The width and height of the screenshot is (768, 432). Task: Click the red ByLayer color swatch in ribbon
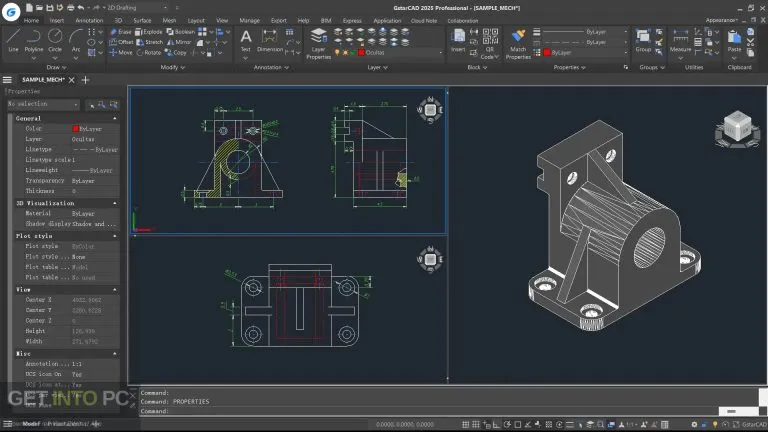[x=547, y=52]
